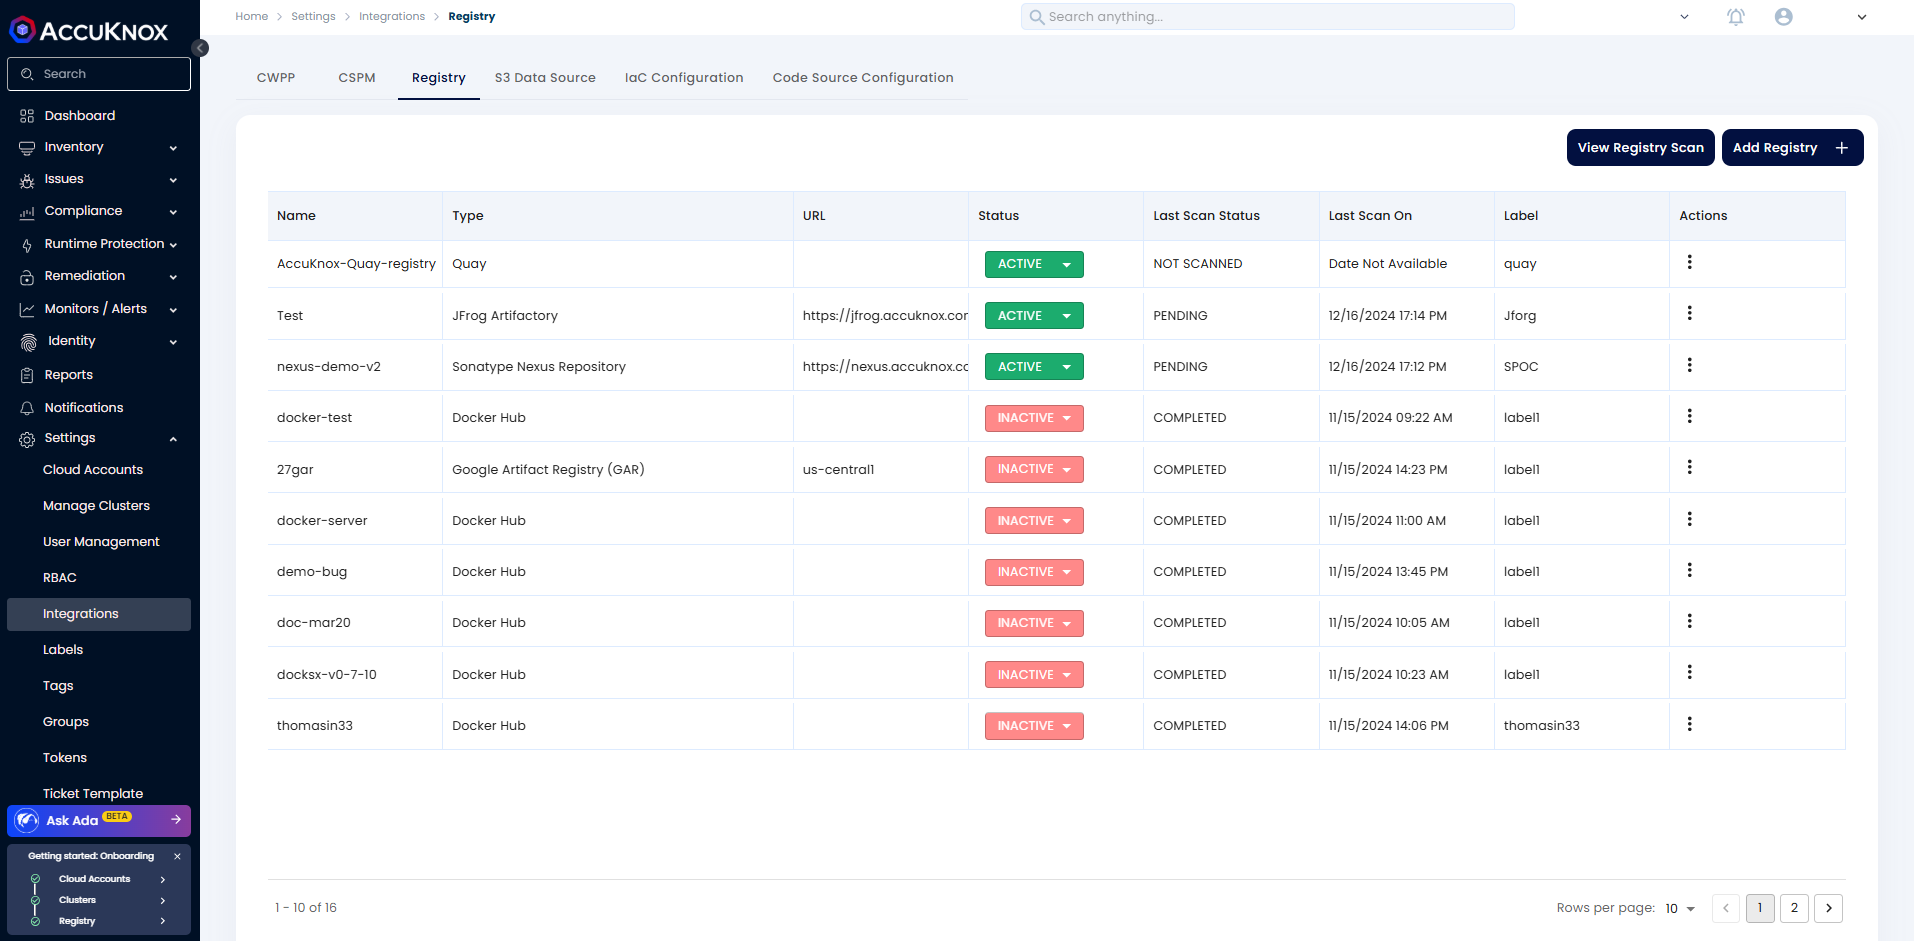The image size is (1914, 941).
Task: Click the Home breadcrumb link
Action: pos(252,17)
